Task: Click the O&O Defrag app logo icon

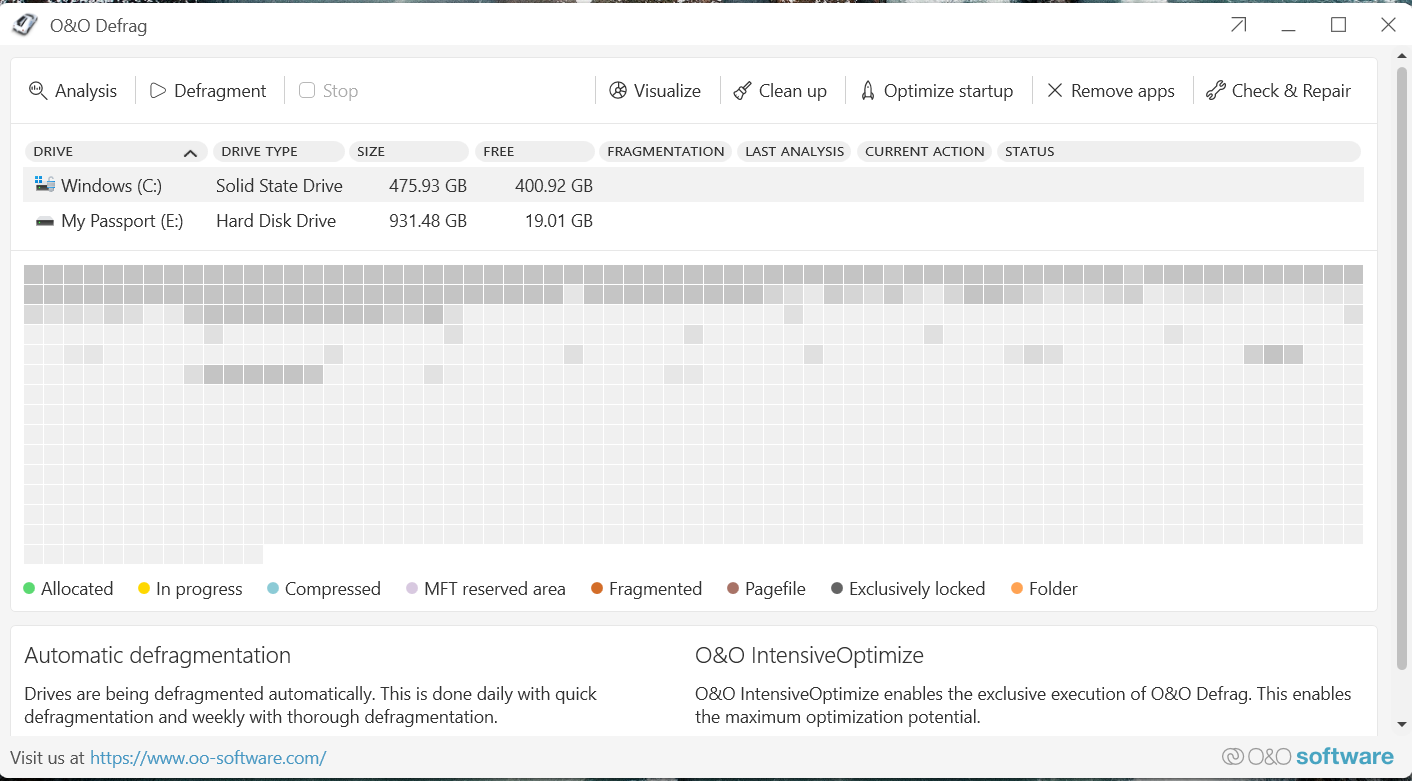Action: (26, 25)
